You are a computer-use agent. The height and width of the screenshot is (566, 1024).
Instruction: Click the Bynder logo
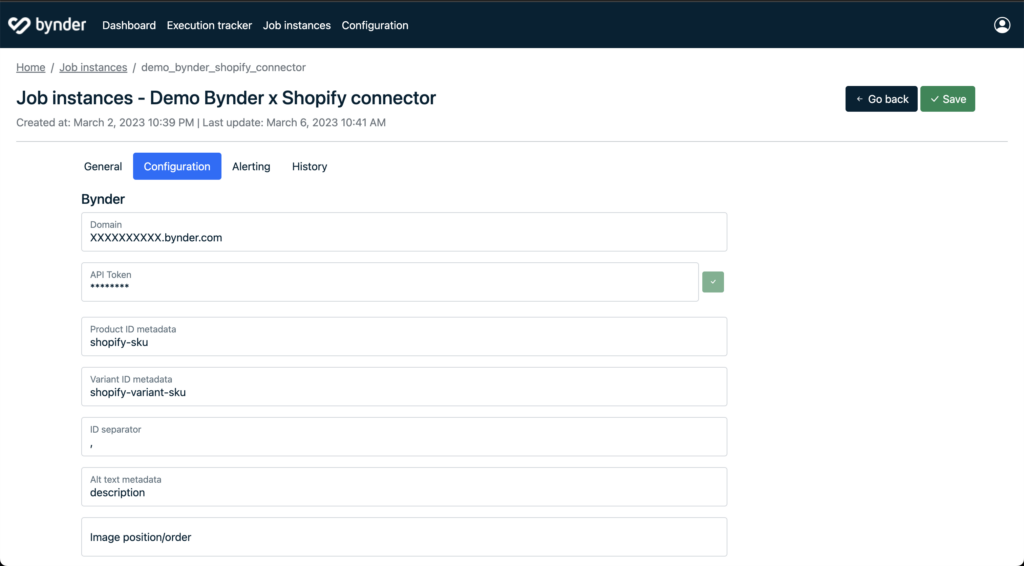(x=47, y=25)
